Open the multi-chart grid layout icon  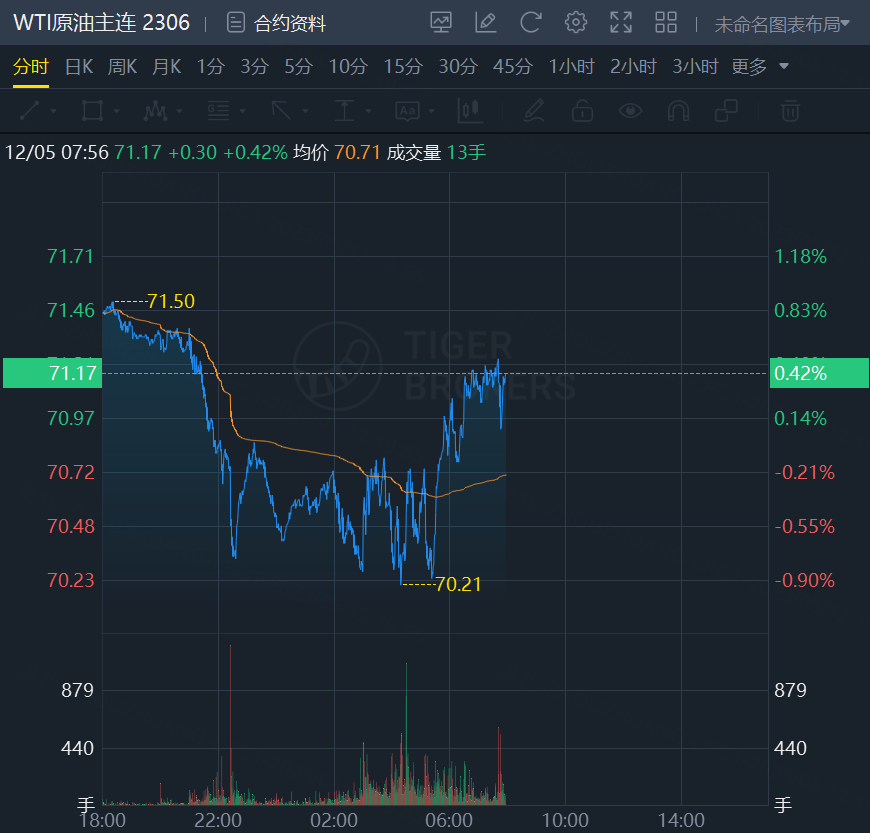[x=666, y=22]
